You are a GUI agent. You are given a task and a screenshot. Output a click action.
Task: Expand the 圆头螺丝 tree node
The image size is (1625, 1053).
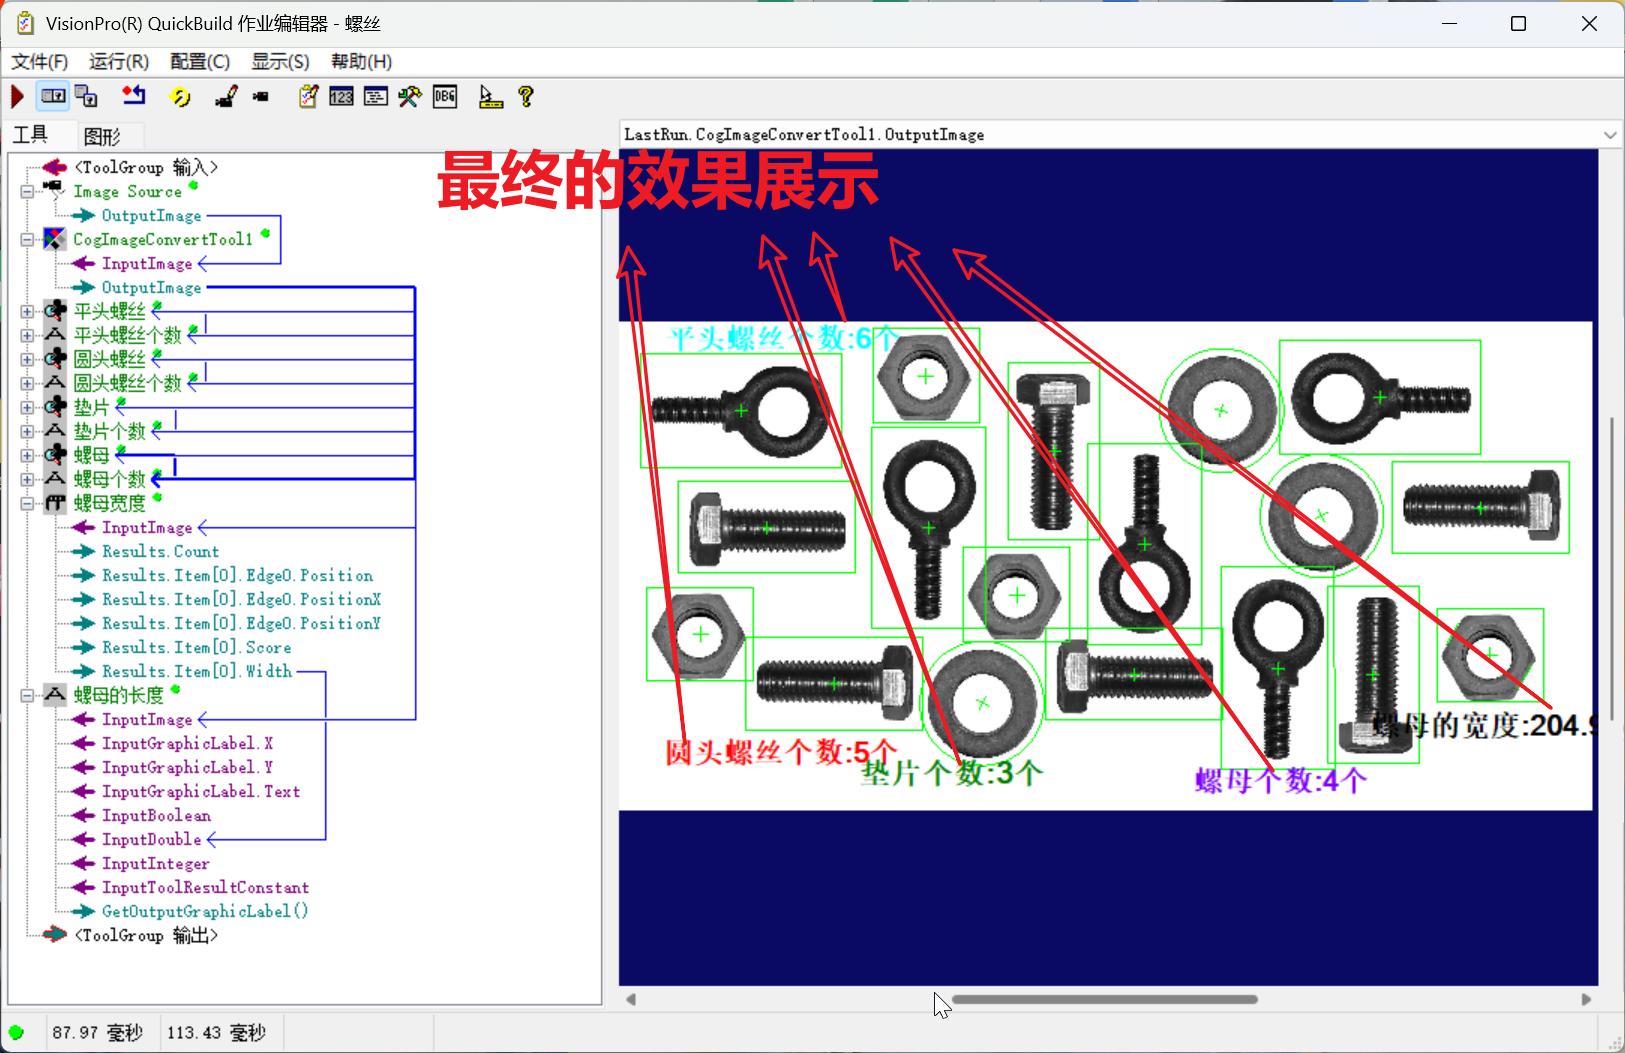pyautogui.click(x=28, y=359)
